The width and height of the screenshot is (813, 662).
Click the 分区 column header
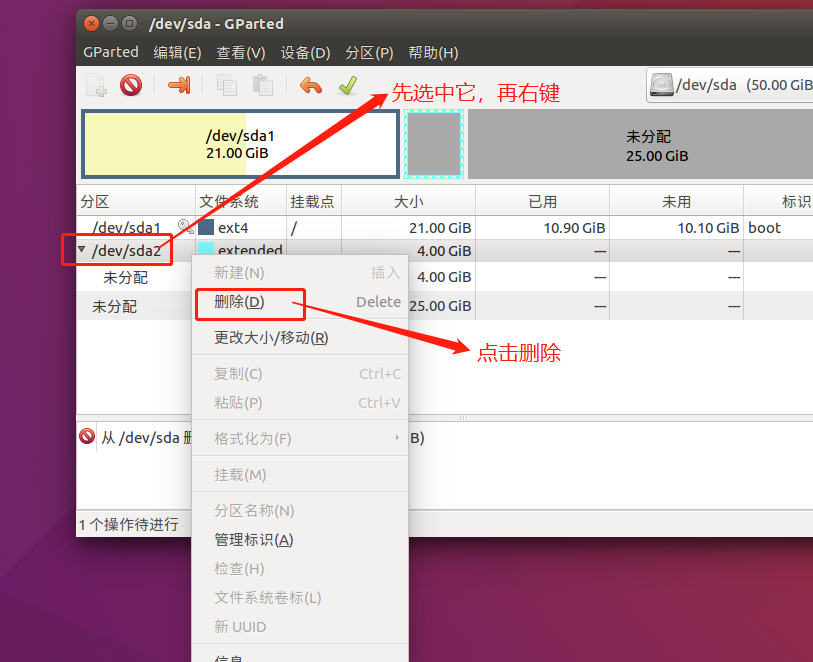pos(136,201)
